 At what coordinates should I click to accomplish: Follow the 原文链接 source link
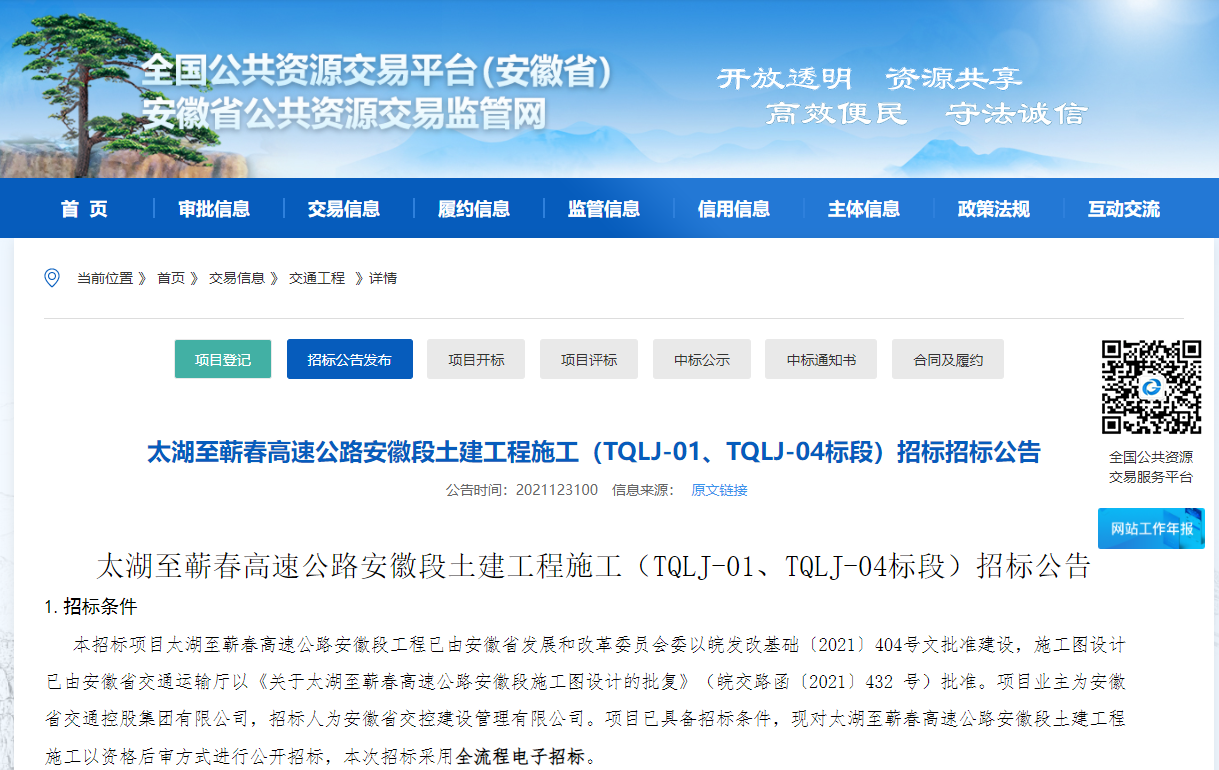tap(719, 490)
